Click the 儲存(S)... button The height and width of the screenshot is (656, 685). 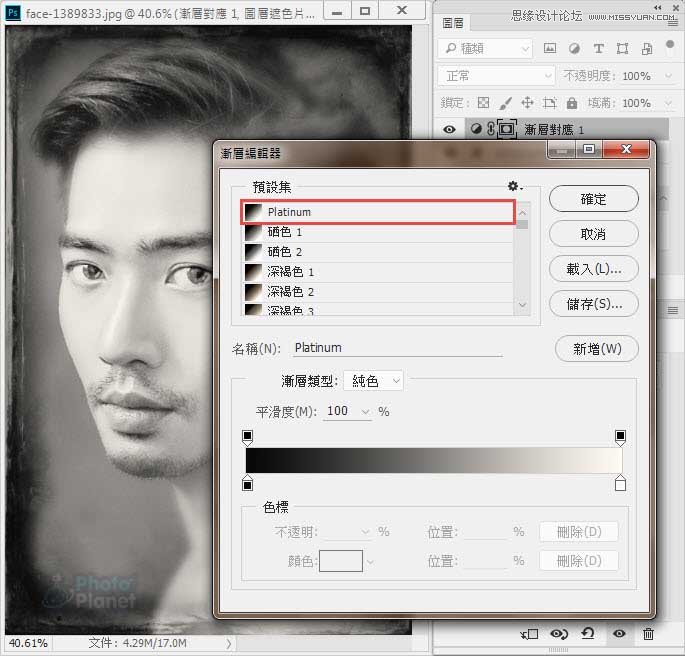pyautogui.click(x=593, y=304)
